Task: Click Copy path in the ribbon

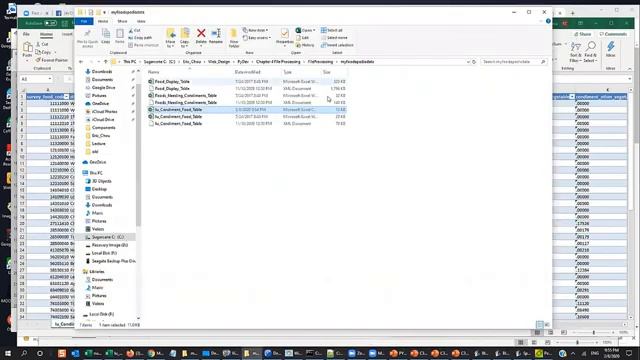Action: point(140,38)
